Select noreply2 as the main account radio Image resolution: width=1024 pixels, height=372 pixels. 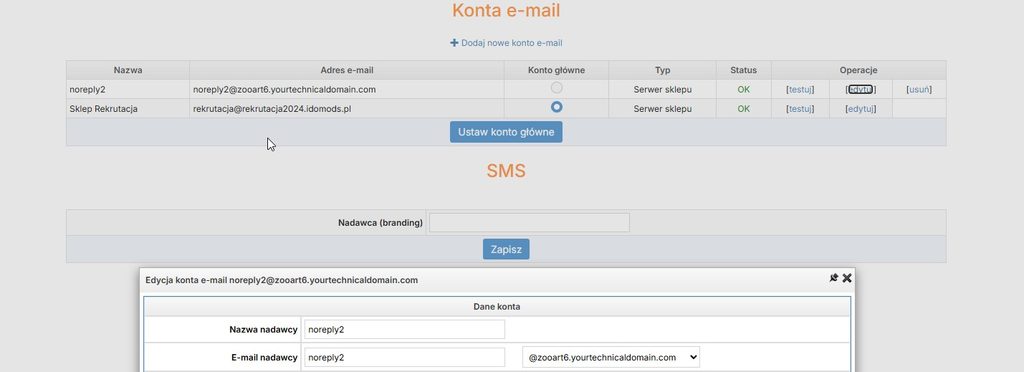(x=556, y=87)
